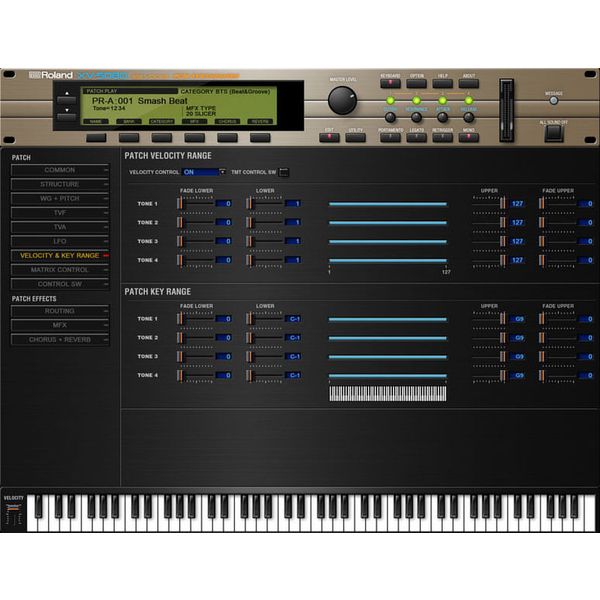Toggle the Mono switch
This screenshot has width=600, height=600.
[x=469, y=138]
